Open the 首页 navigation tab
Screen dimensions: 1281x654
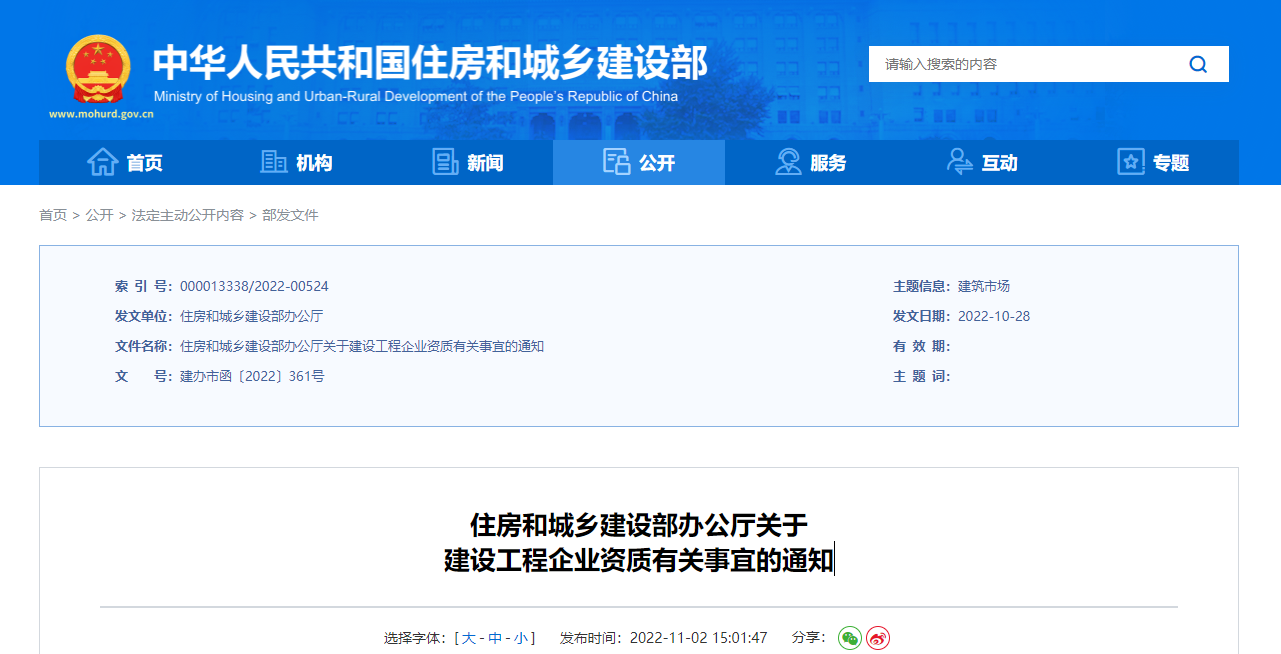tap(125, 163)
